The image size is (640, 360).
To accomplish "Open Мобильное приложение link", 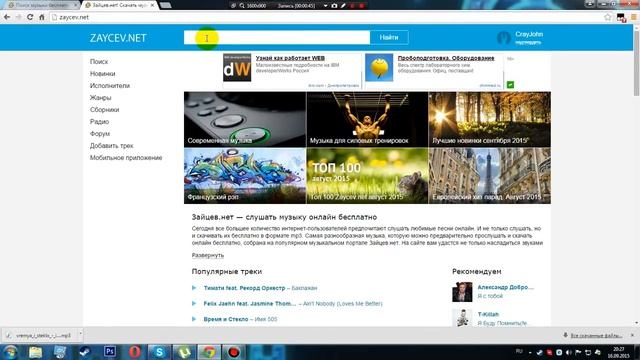I will point(126,158).
